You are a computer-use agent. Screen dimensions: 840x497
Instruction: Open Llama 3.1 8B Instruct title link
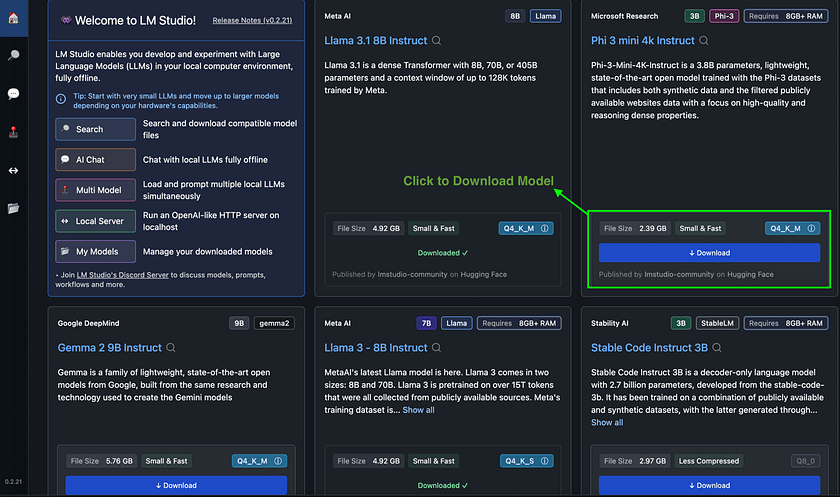click(x=376, y=41)
